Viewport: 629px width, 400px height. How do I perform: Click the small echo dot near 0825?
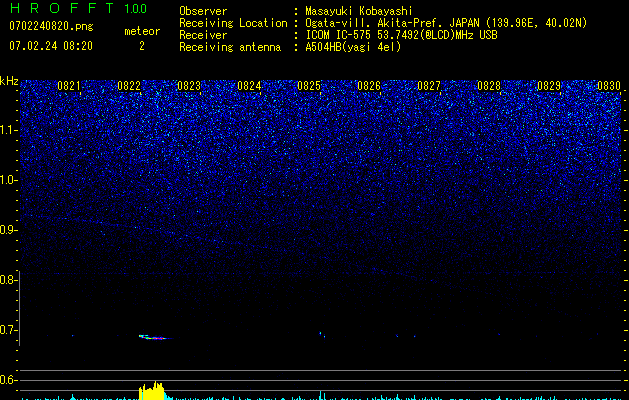click(x=321, y=333)
